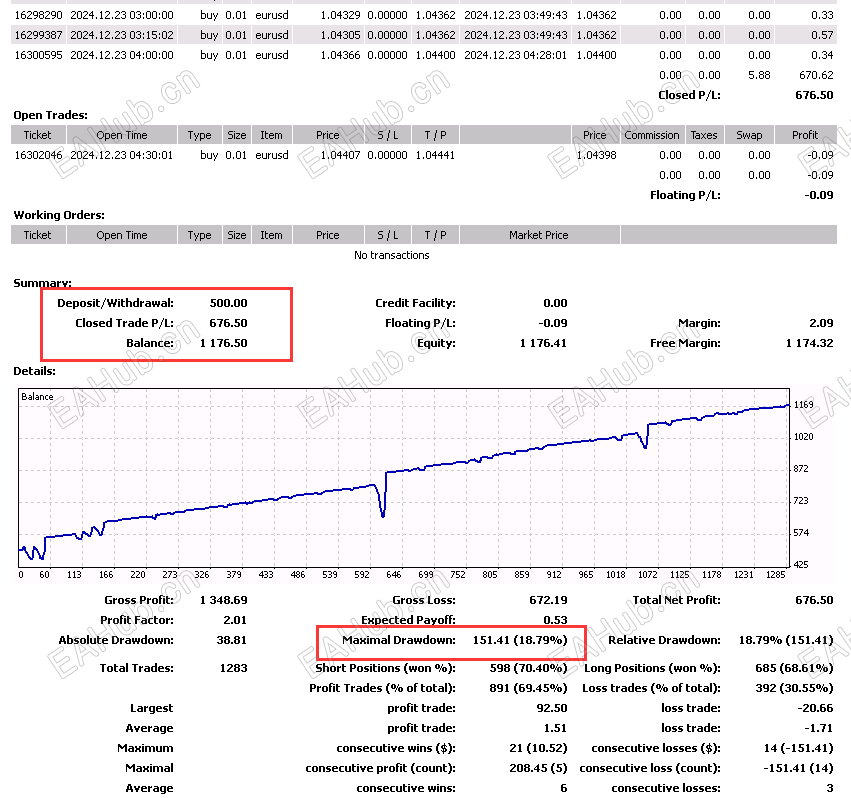This screenshot has width=851, height=798.
Task: Click the Ticket header in Working Orders
Action: pos(37,235)
